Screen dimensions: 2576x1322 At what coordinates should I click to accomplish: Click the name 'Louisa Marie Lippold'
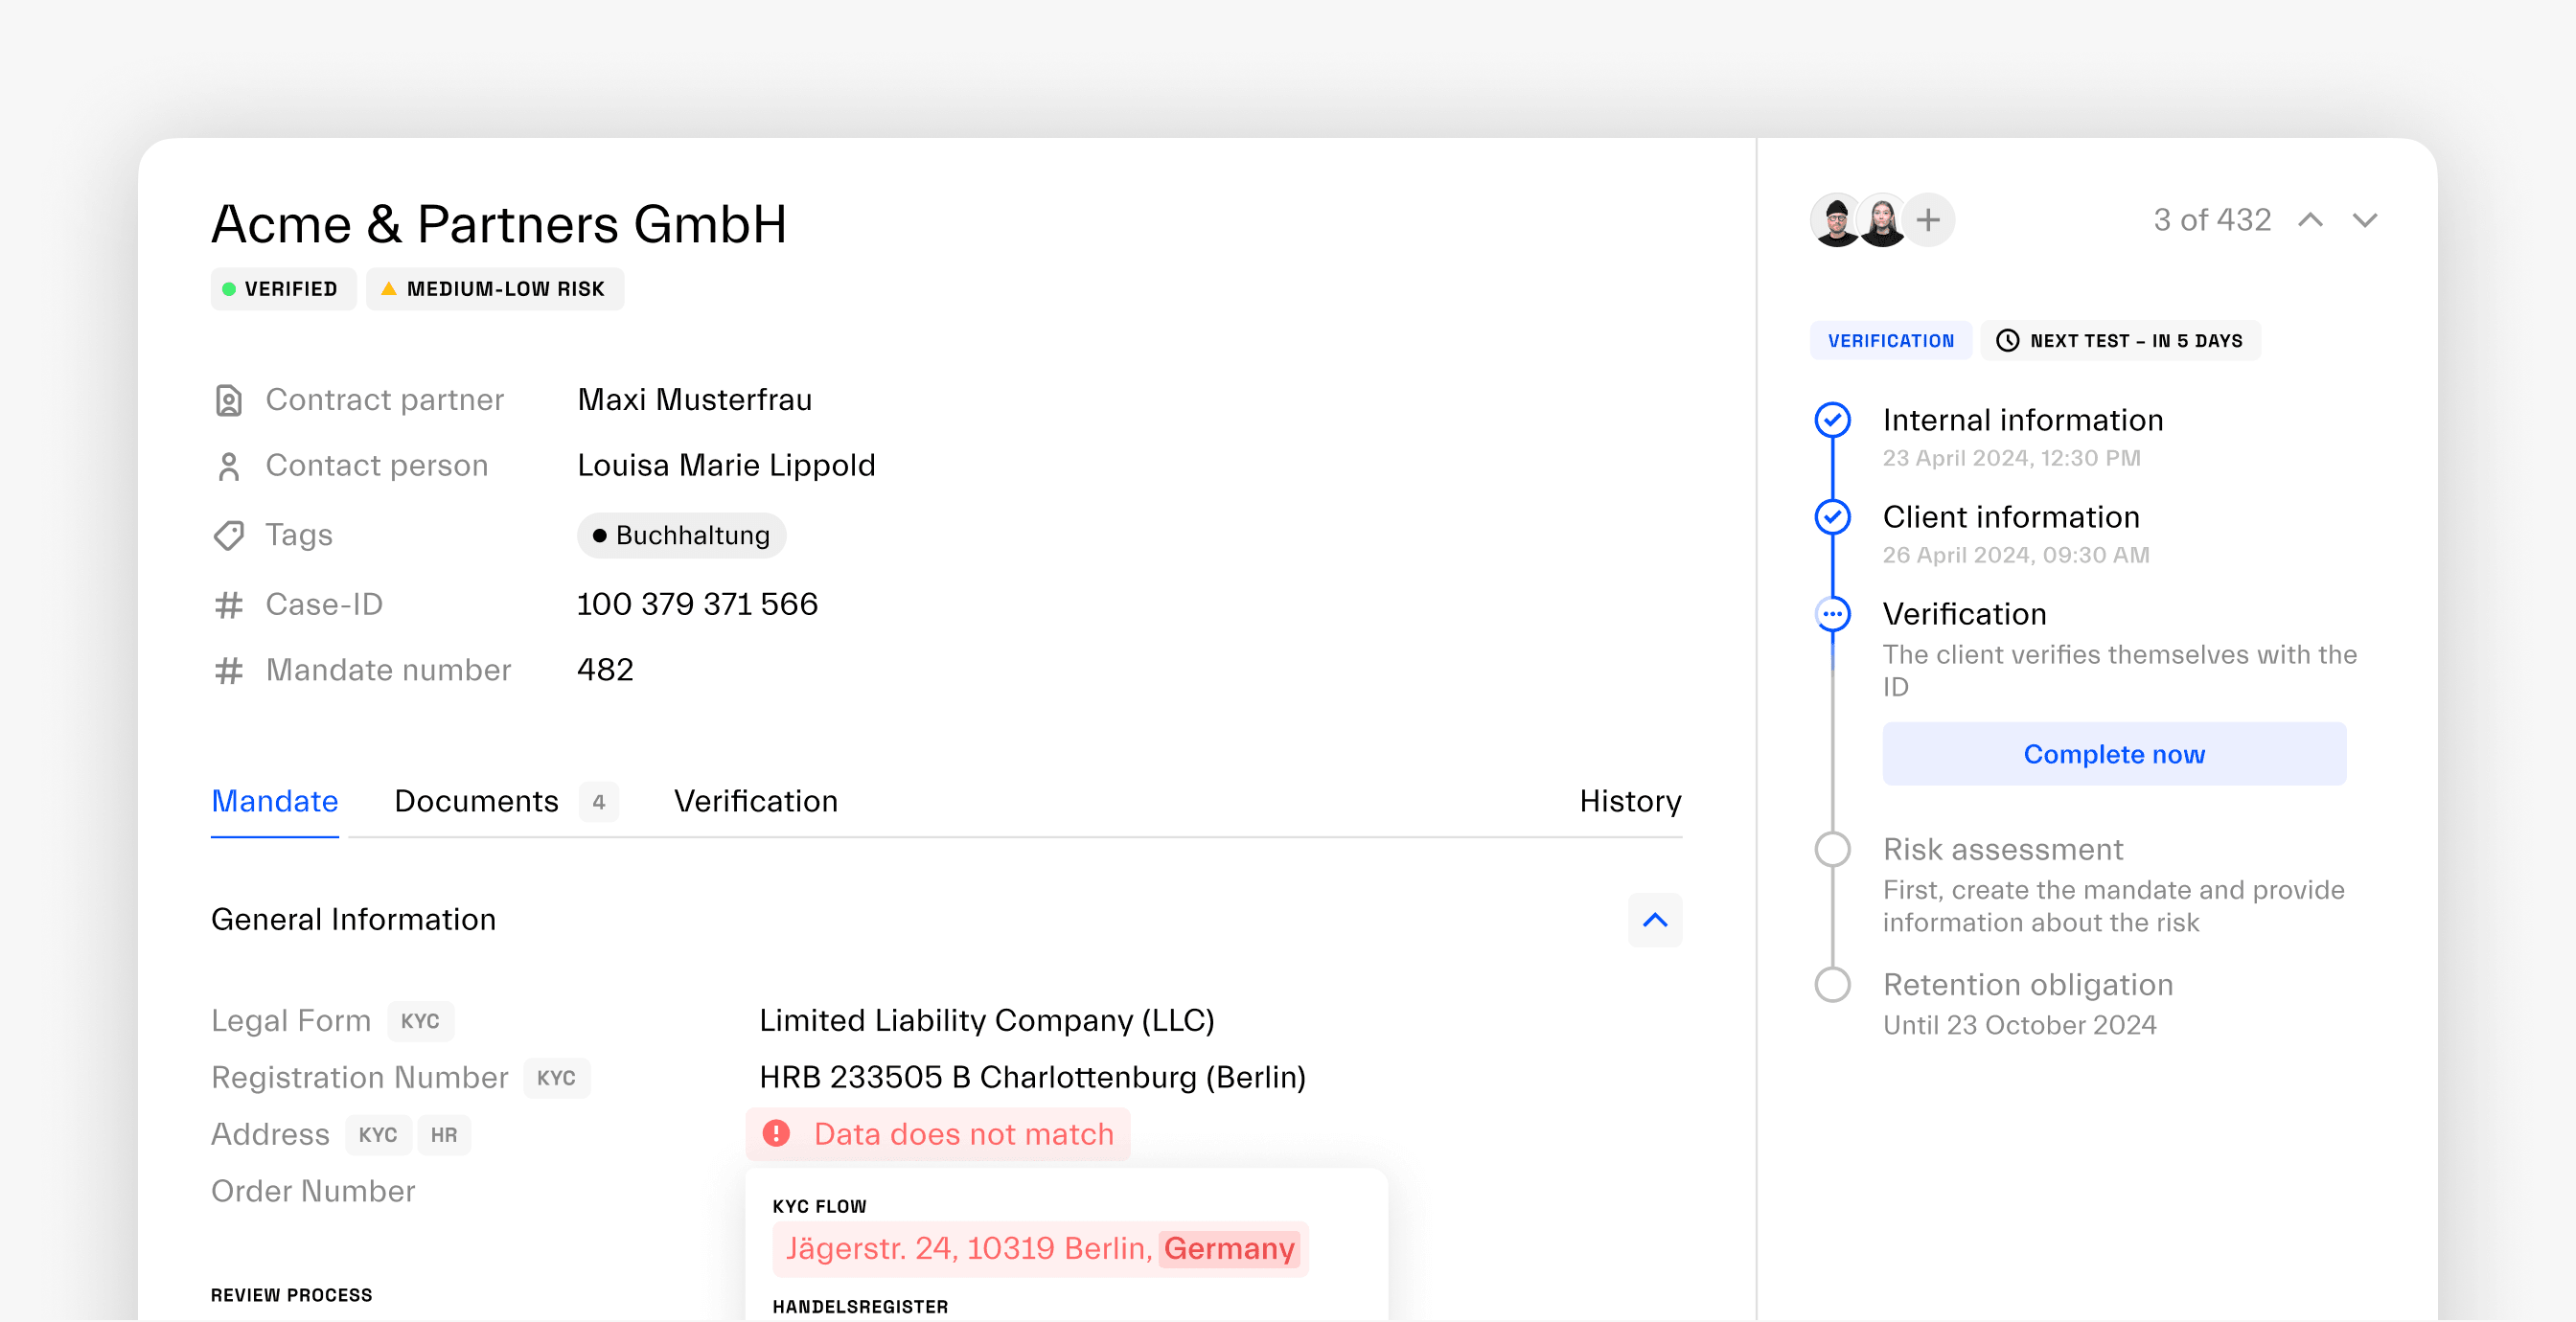tap(726, 466)
